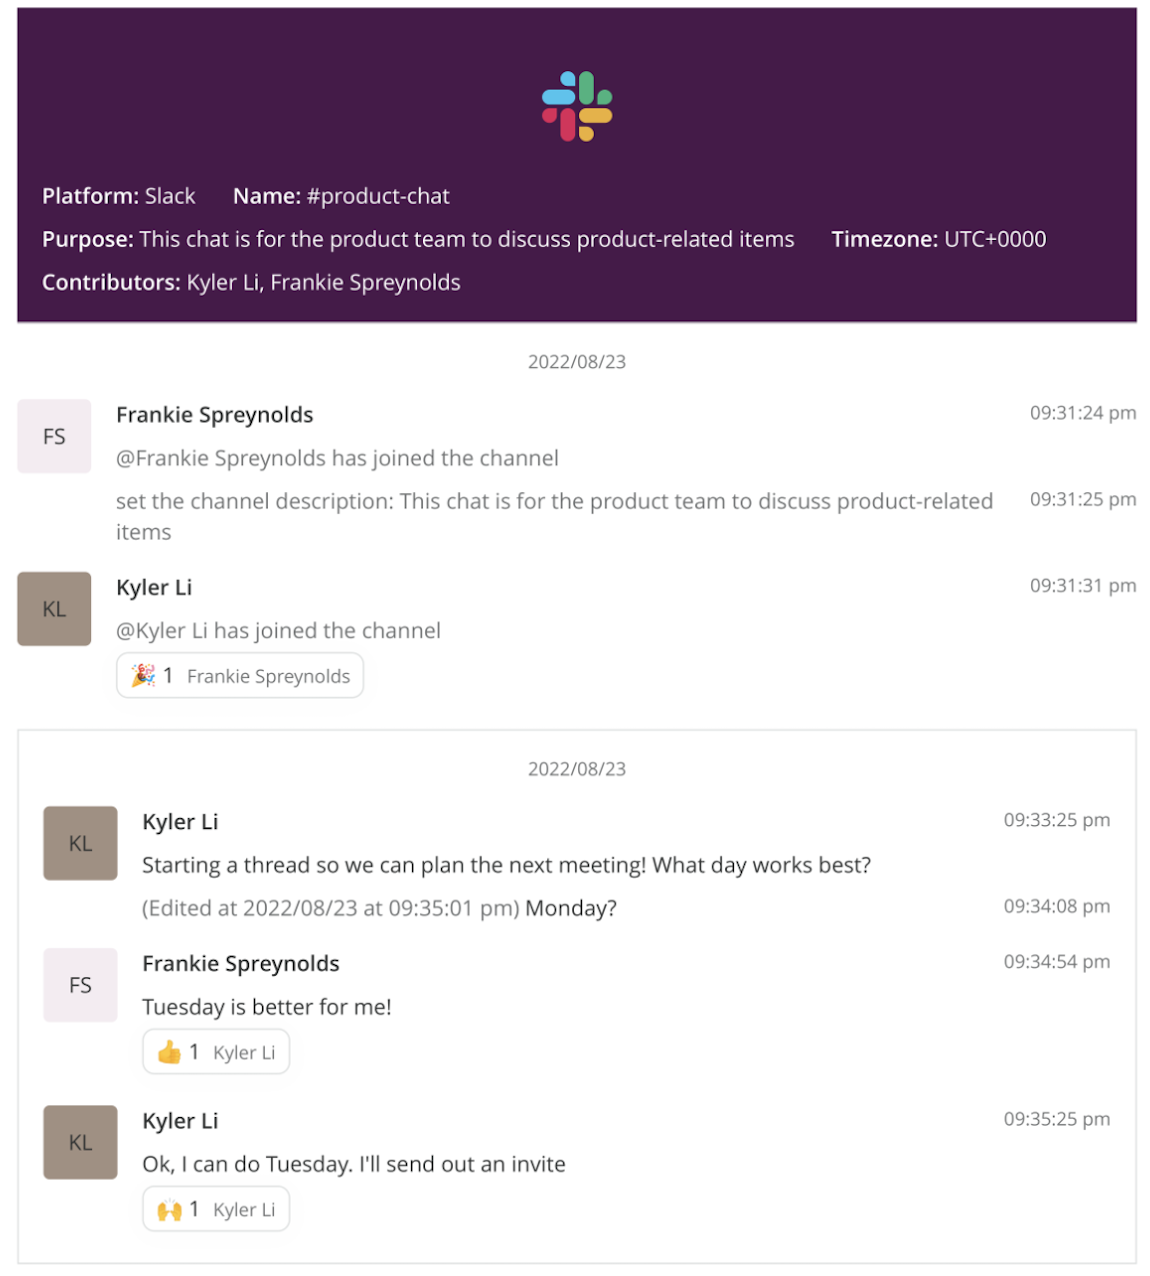The image size is (1150, 1276).
Task: Click the 2022/08/23 date inside the thread box
Action: [577, 769]
